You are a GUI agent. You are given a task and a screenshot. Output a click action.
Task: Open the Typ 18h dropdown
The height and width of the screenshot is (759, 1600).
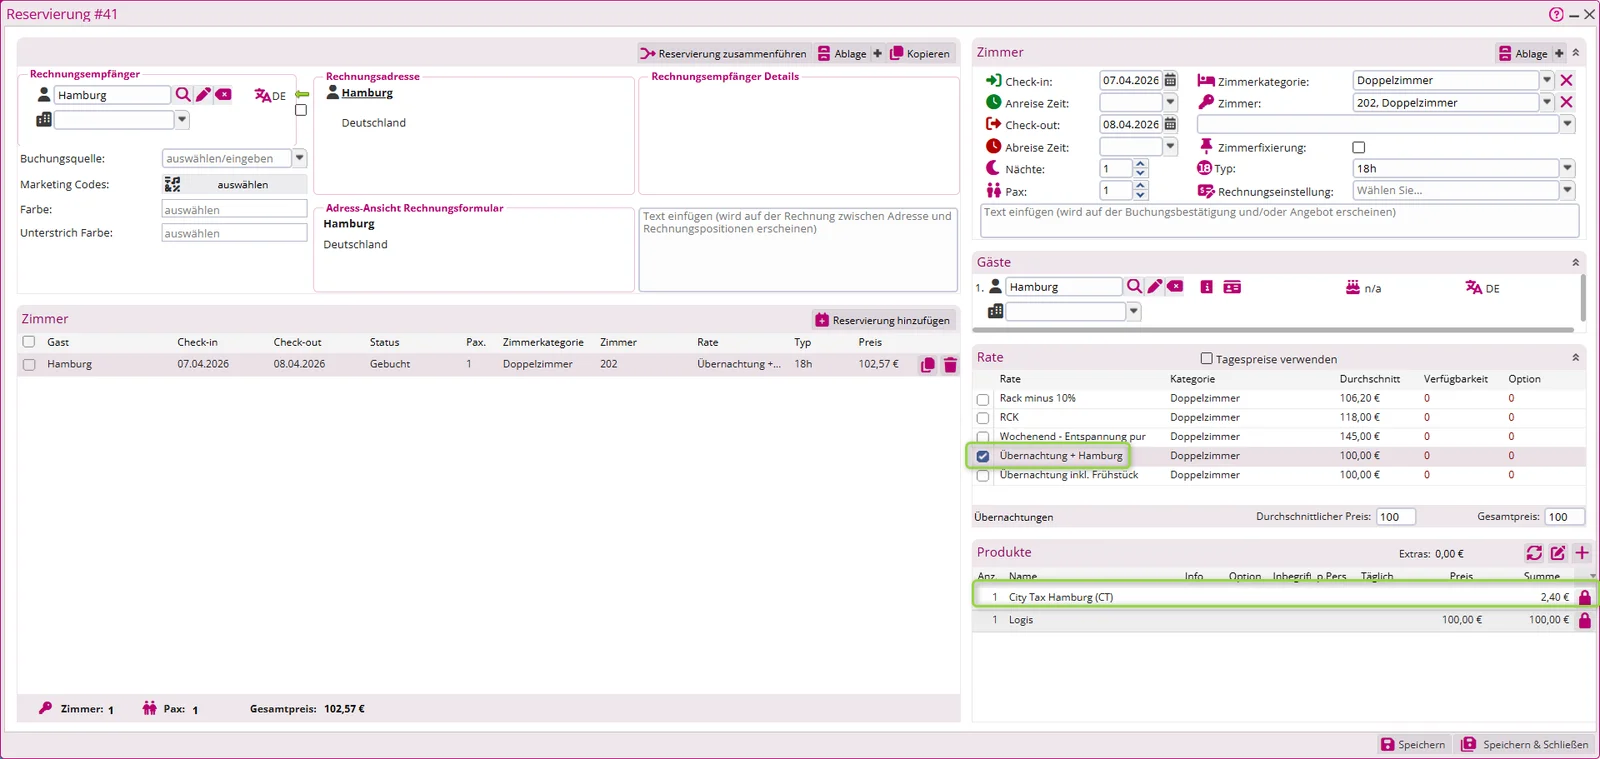tap(1567, 168)
